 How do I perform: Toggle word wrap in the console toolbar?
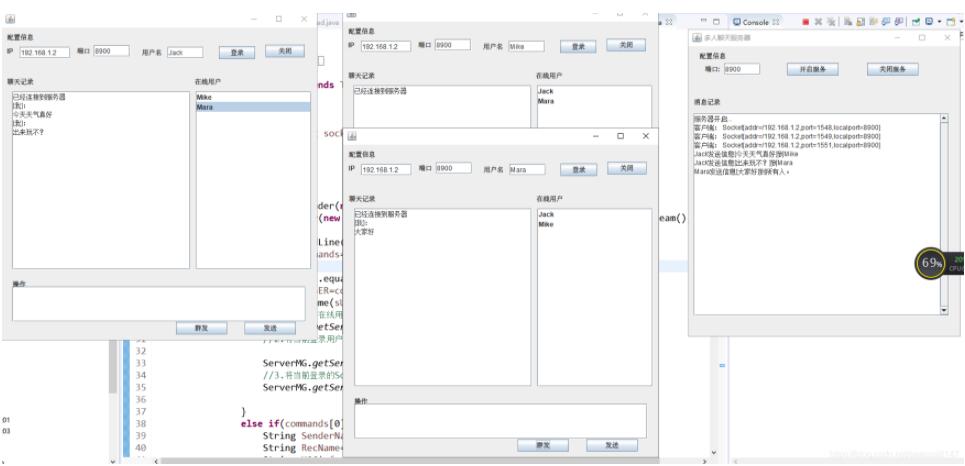point(872,22)
